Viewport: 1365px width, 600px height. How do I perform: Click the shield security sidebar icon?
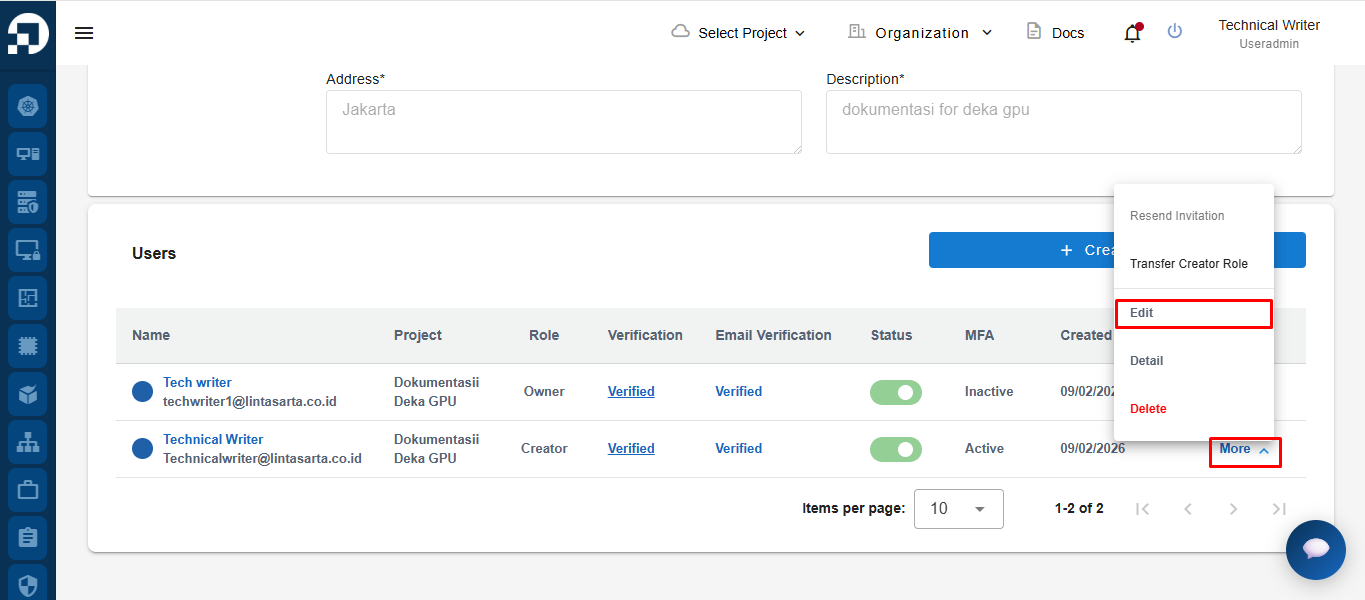[27, 584]
